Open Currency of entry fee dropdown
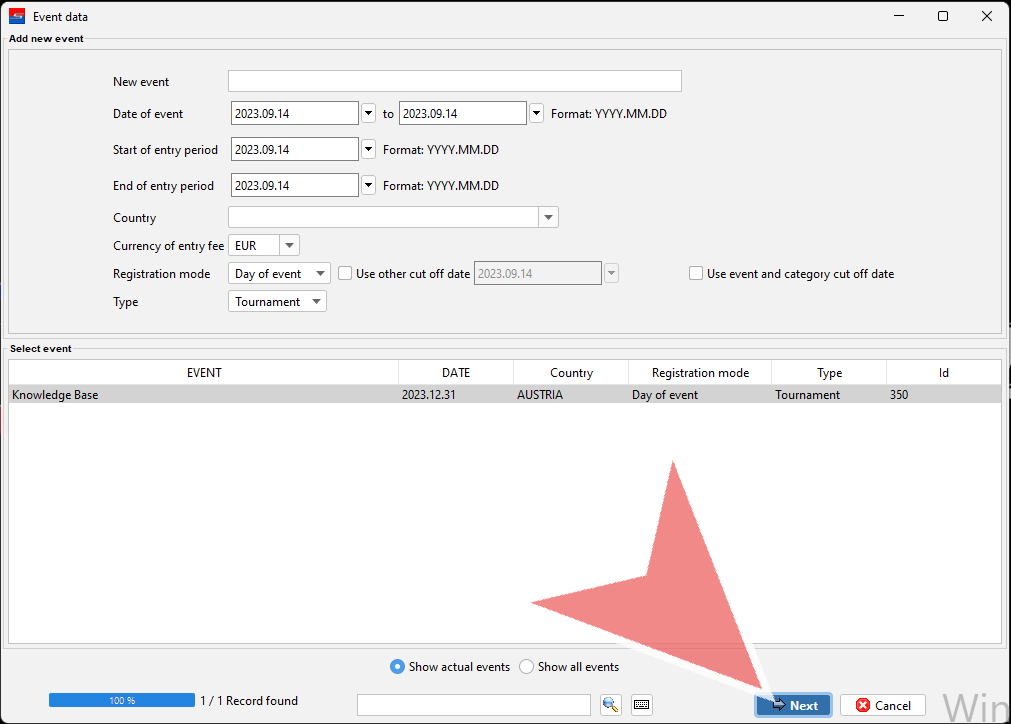 click(x=289, y=246)
